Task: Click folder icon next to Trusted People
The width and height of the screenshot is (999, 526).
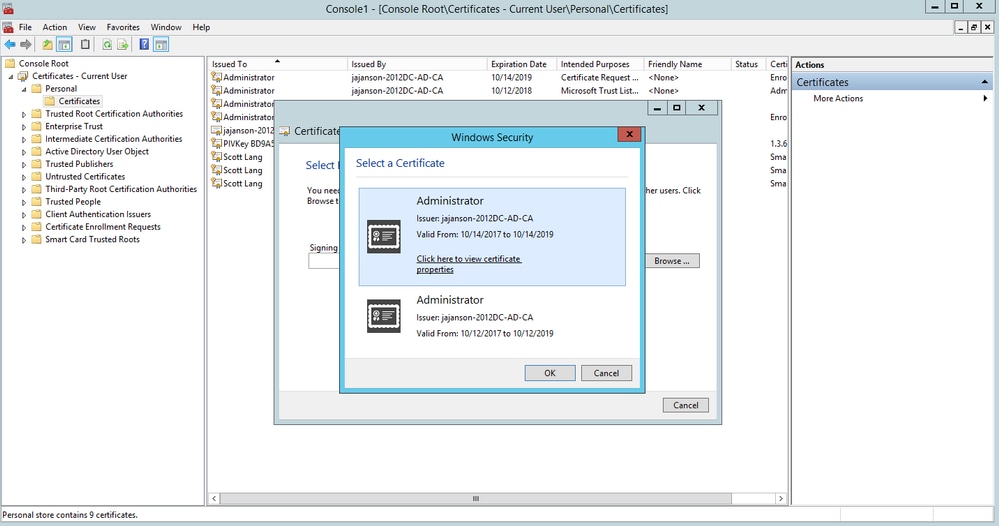Action: tap(36, 201)
